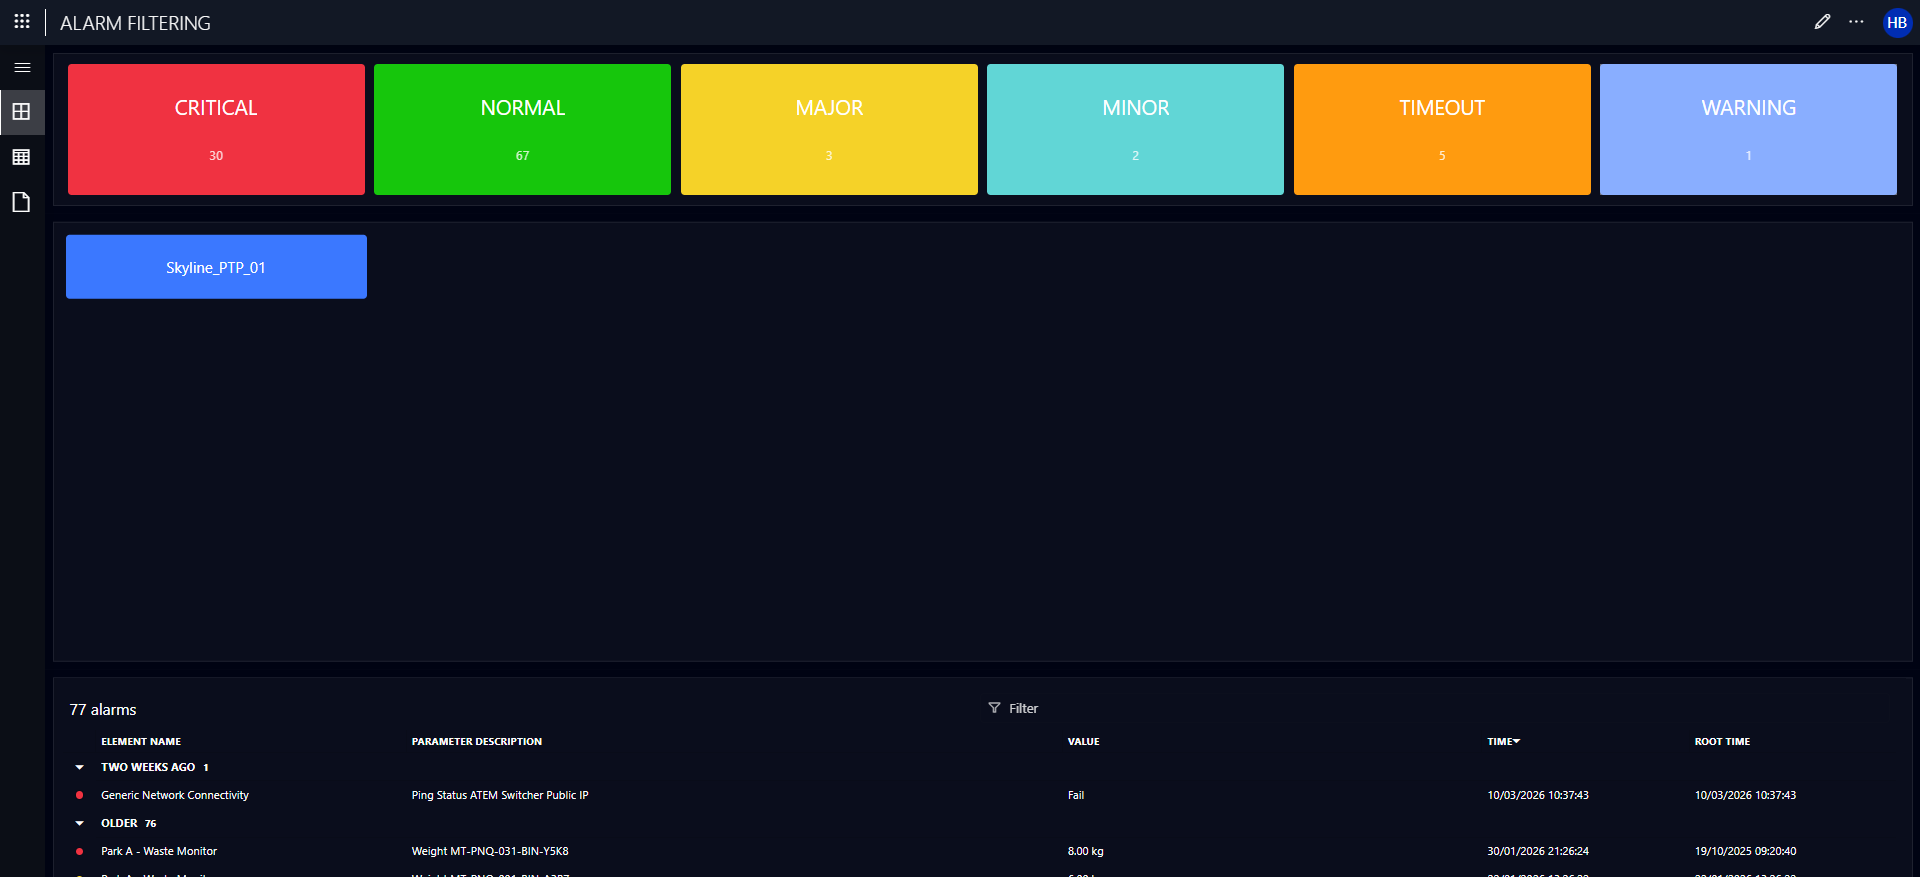Collapse the Two Weeks Ago group

point(80,767)
